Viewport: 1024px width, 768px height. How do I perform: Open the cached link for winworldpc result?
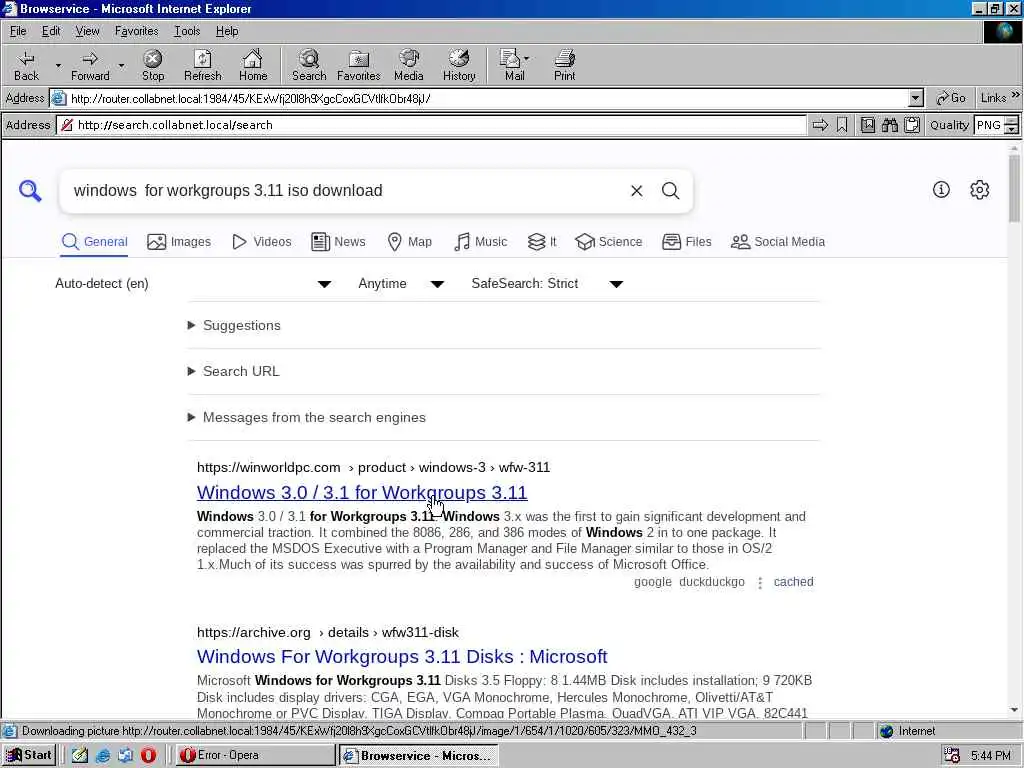[793, 582]
